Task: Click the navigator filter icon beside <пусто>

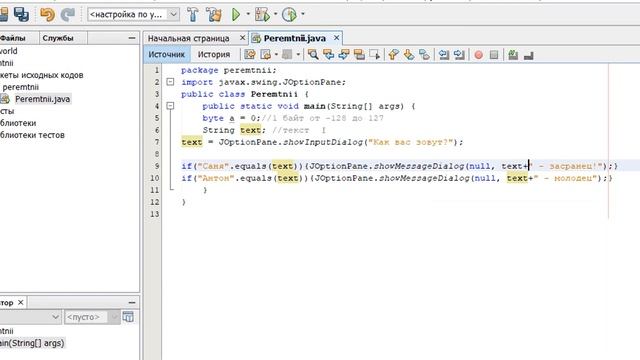Action: pyautogui.click(x=128, y=317)
